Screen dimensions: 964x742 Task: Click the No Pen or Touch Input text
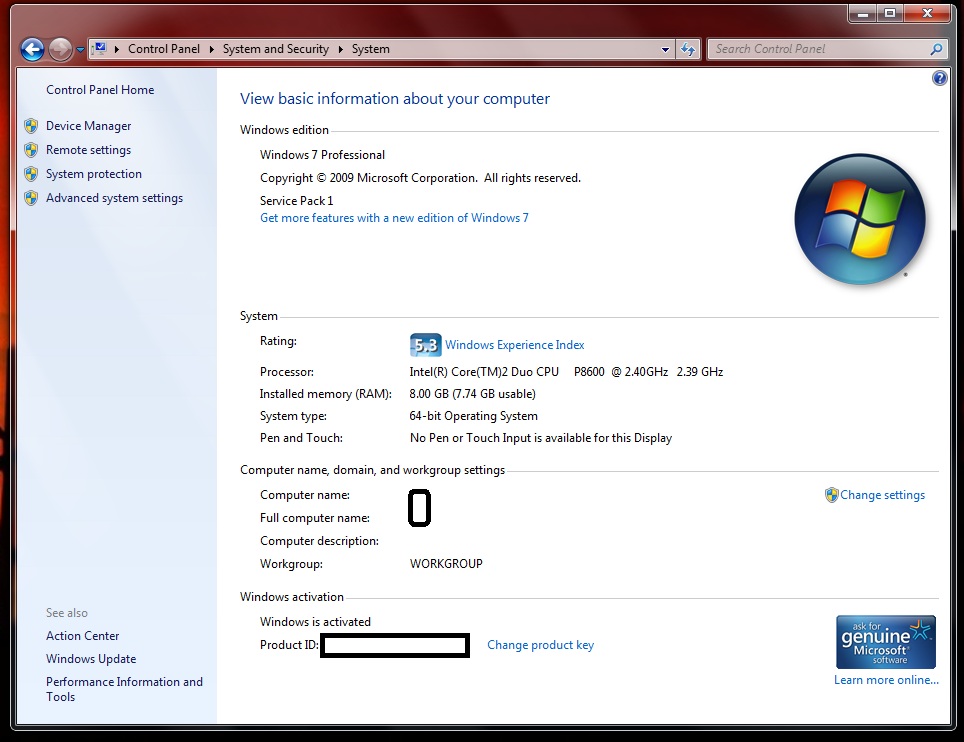(541, 438)
